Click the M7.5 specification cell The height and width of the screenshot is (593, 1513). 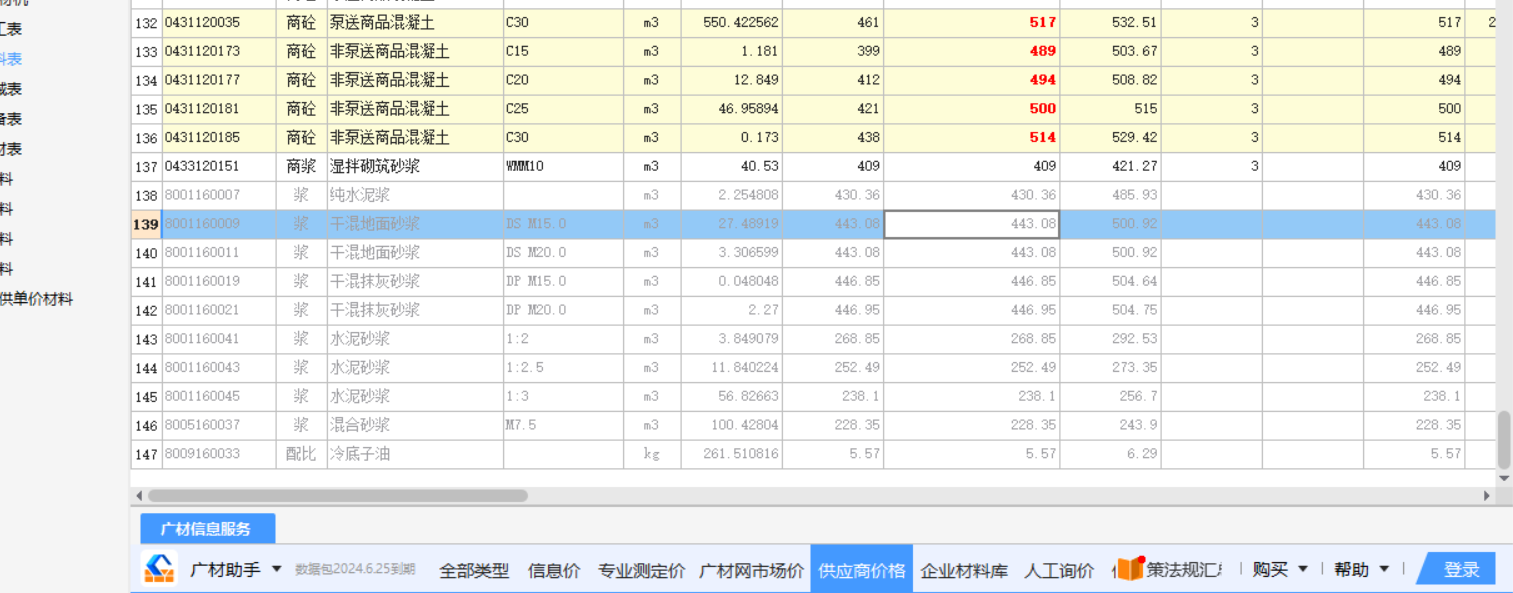point(563,425)
